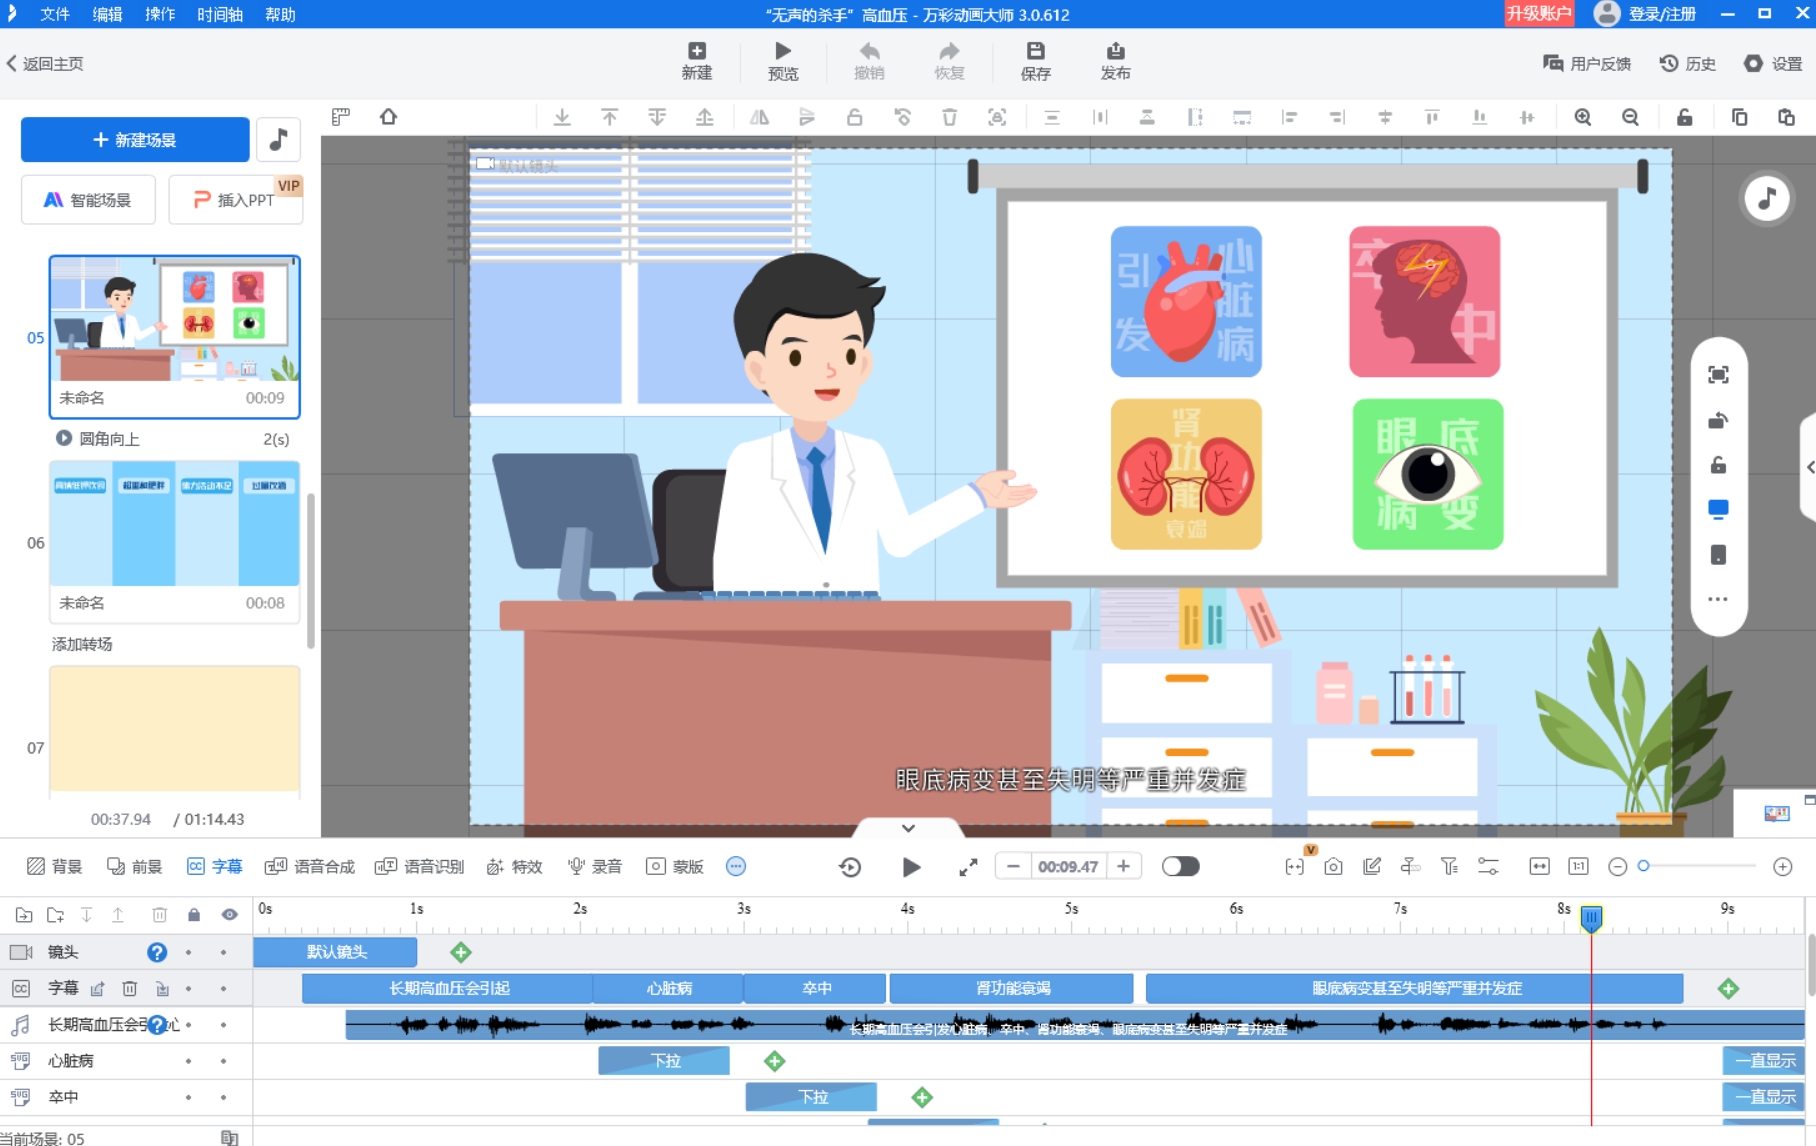
Task: Click the fullscreen expand icon near play
Action: tap(968, 867)
